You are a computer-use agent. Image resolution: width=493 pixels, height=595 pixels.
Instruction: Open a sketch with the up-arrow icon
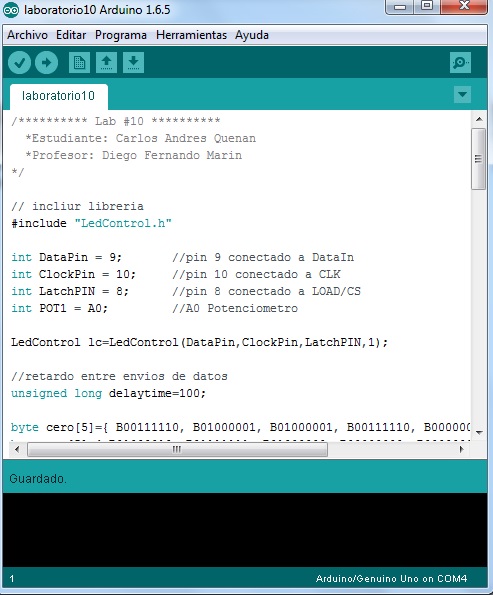pos(106,62)
